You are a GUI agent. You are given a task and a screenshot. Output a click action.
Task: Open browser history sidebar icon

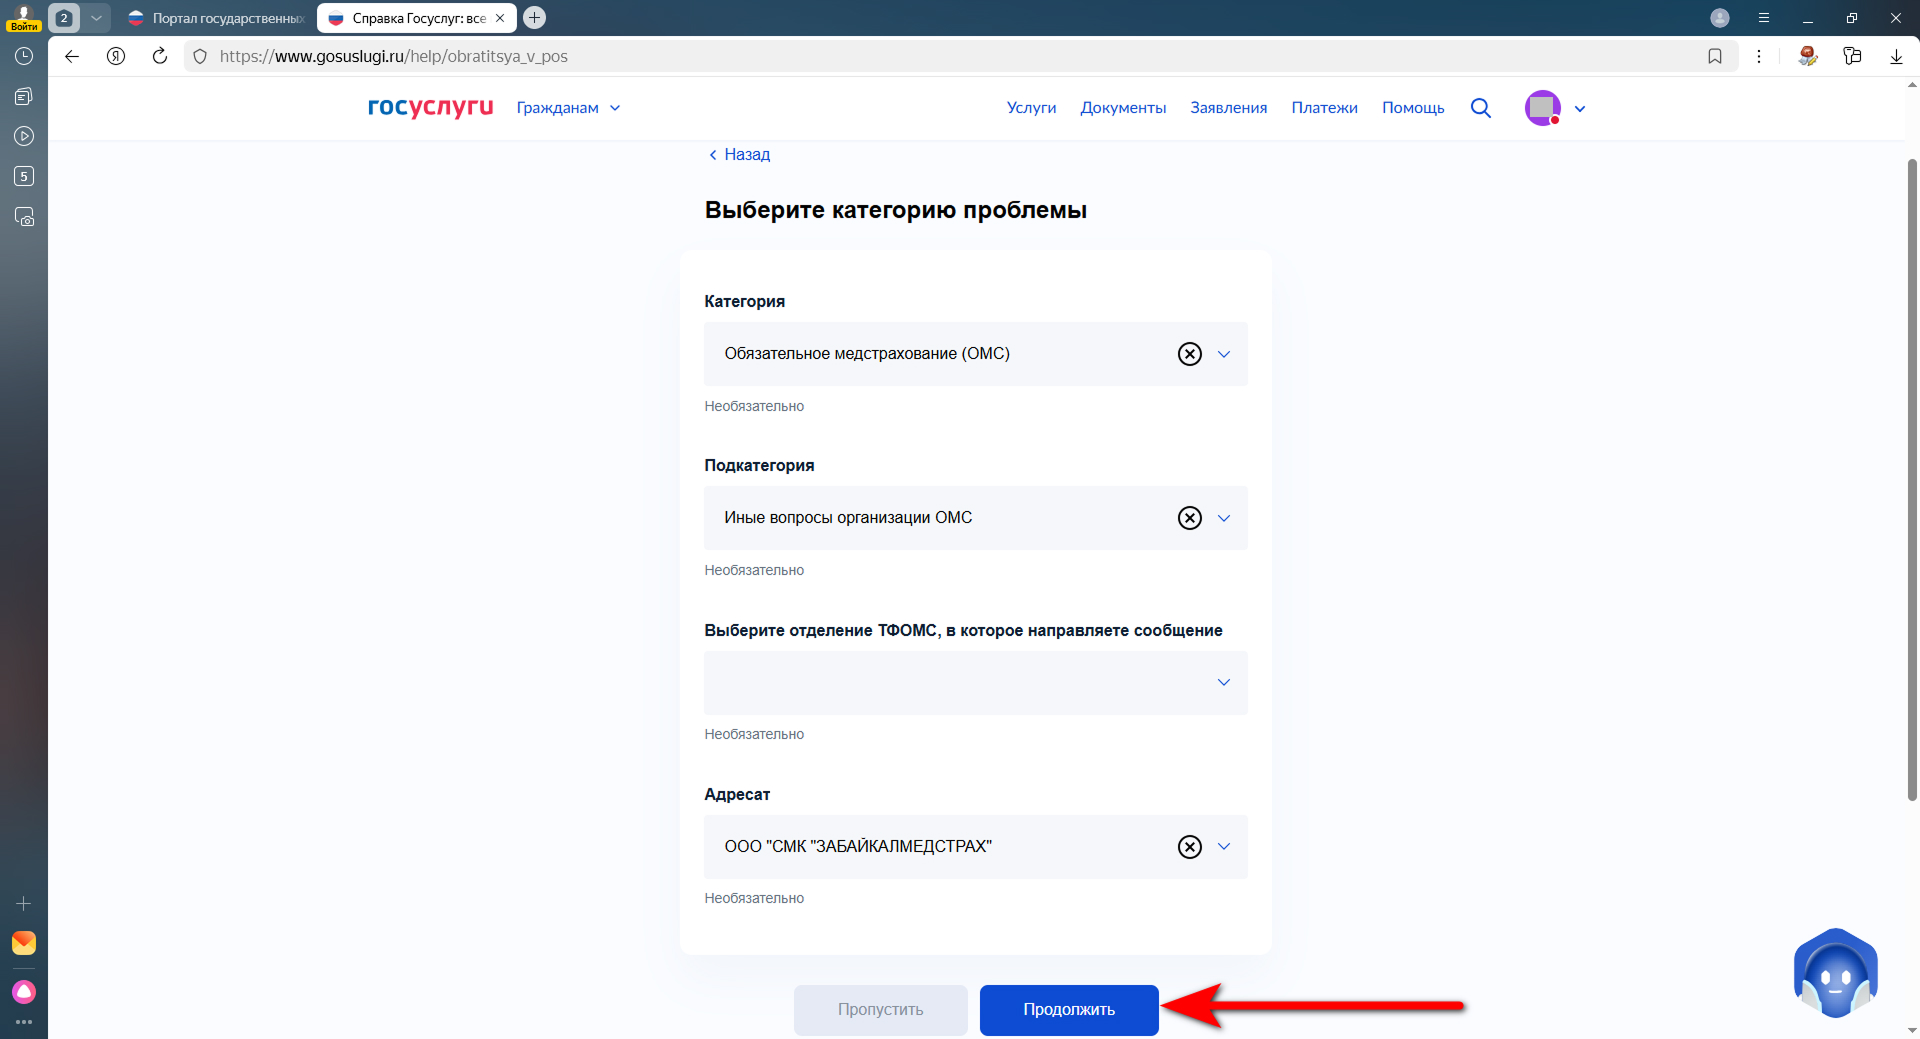[24, 56]
